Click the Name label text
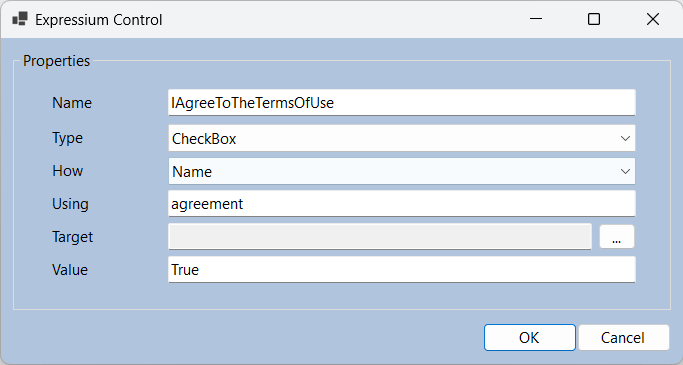 point(72,103)
